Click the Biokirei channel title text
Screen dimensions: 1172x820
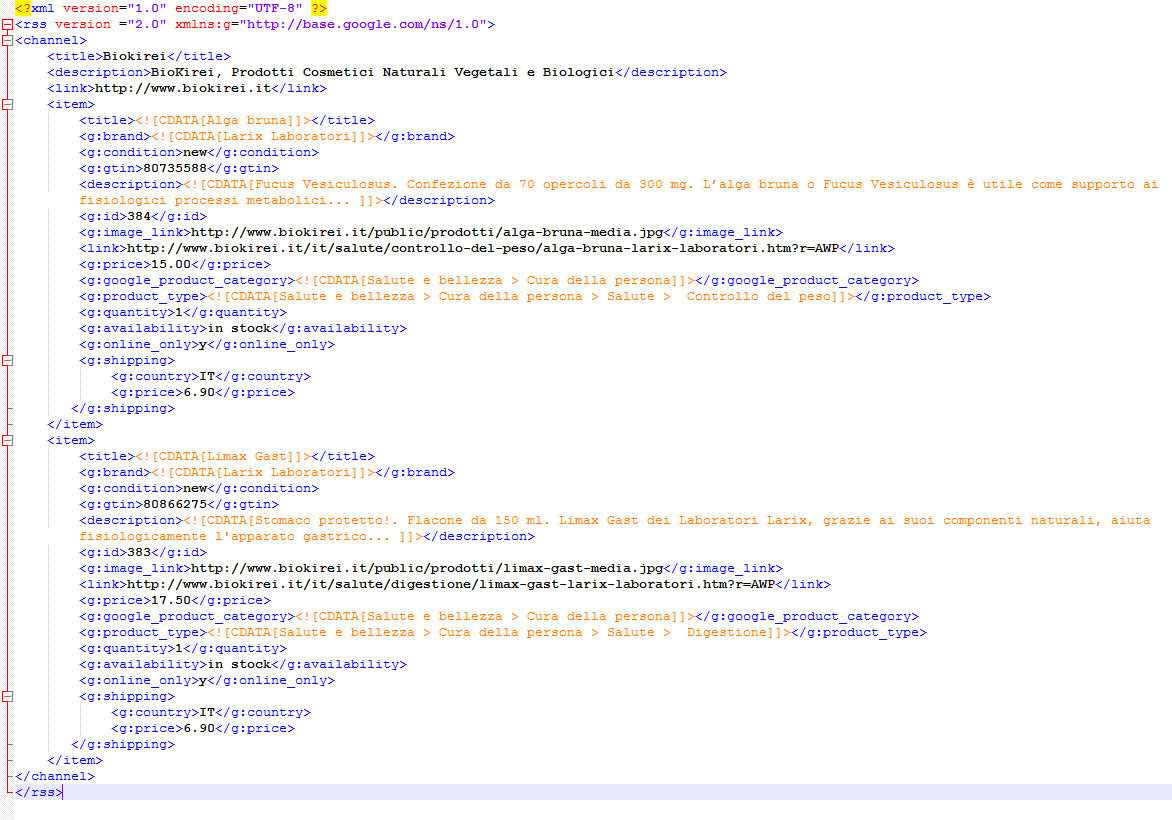[x=134, y=56]
